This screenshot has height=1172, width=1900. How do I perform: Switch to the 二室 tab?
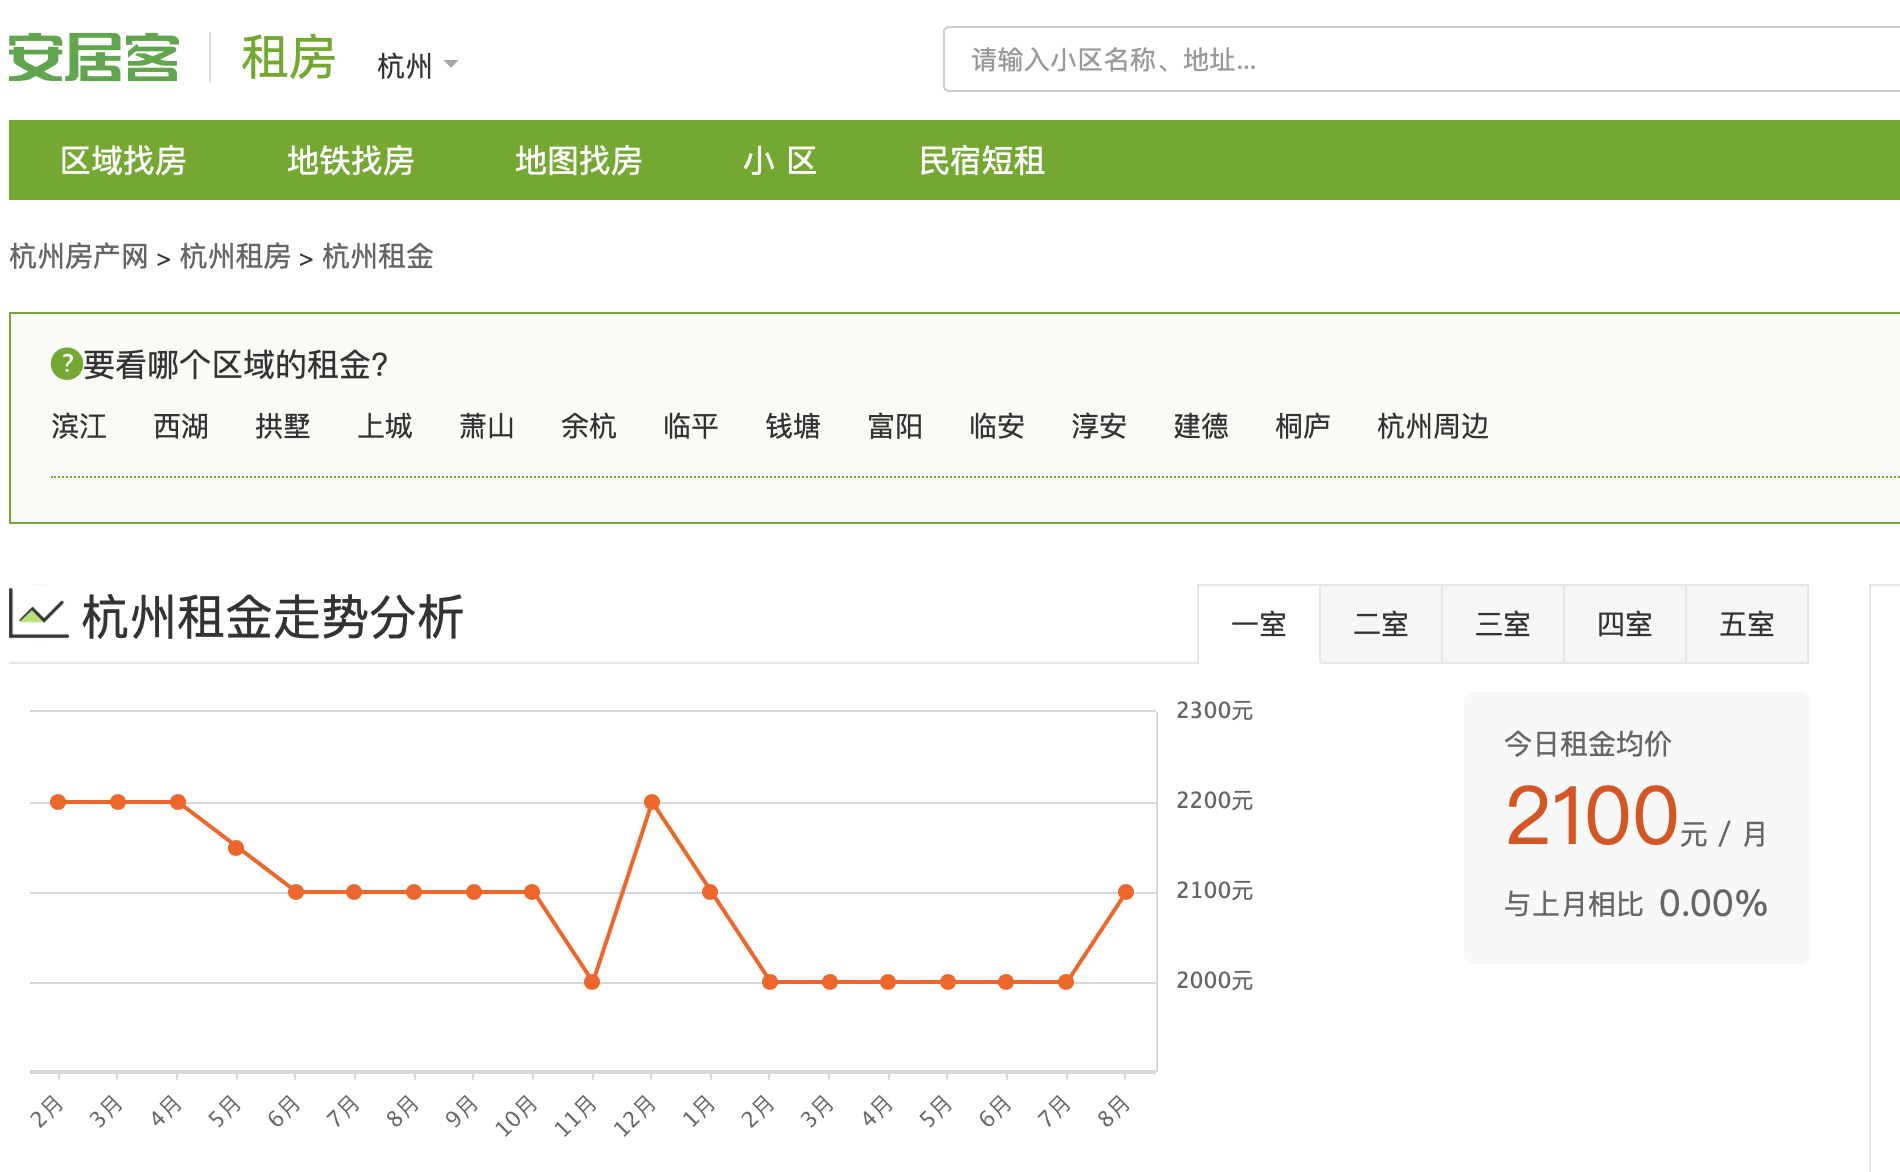click(1380, 625)
